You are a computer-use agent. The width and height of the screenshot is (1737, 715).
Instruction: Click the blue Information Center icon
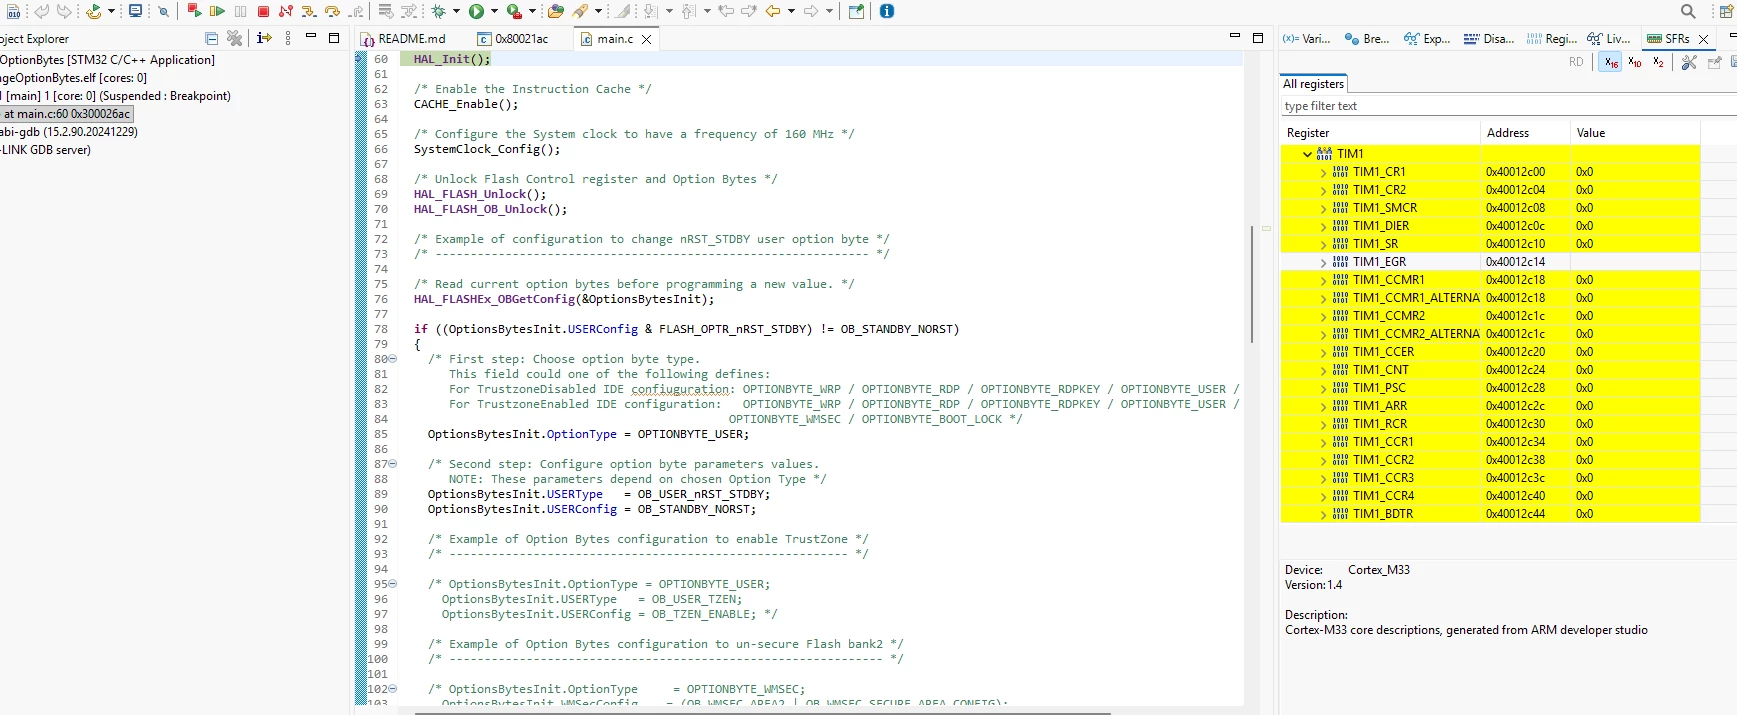click(x=886, y=11)
